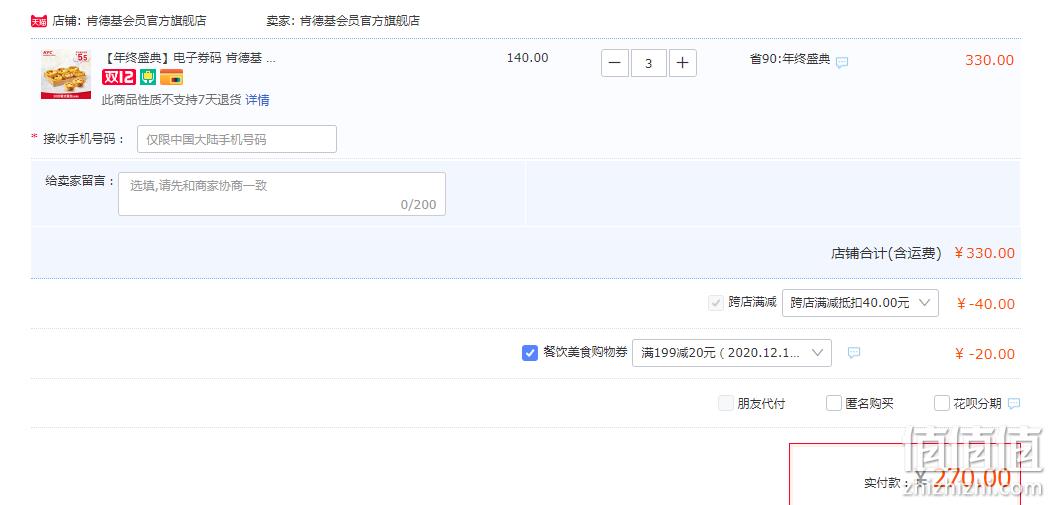Expand the 满199减20元 coupon dropdown
The width and height of the screenshot is (1052, 505).
pyautogui.click(x=731, y=353)
